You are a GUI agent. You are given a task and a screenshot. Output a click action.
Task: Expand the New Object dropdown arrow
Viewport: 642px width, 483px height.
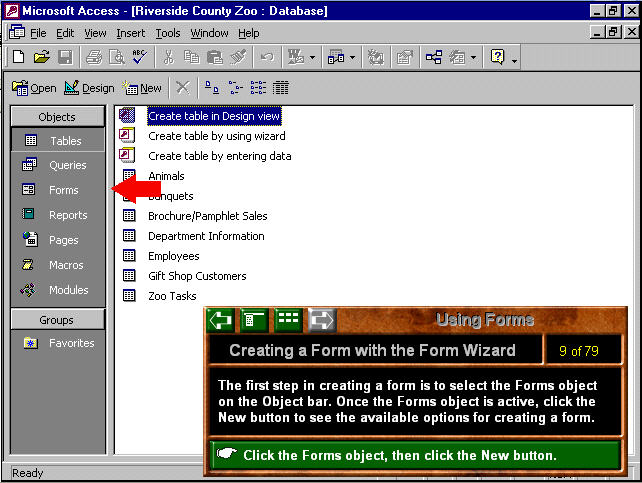473,57
